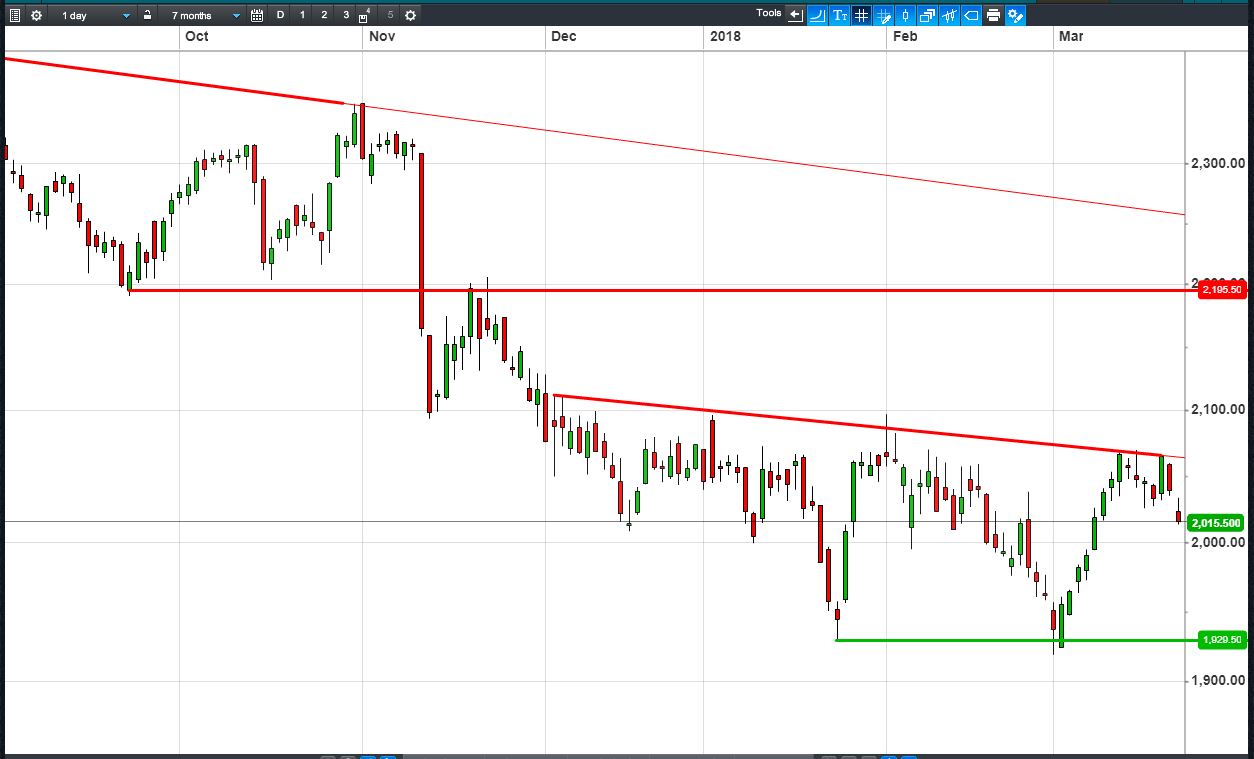Image resolution: width=1254 pixels, height=759 pixels.
Task: Click the Mar time axis label
Action: 1072,37
